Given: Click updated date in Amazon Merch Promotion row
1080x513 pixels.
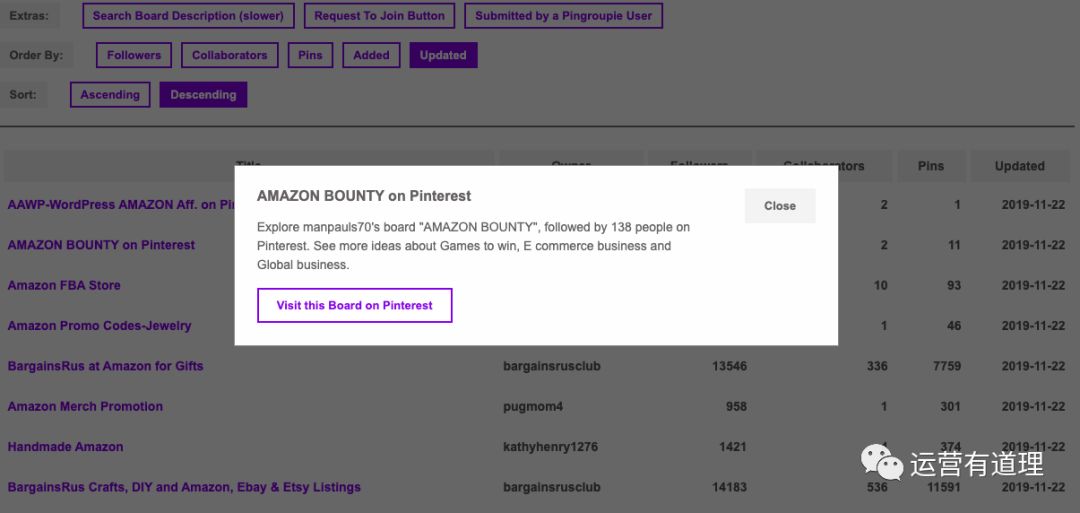Looking at the screenshot, I should (x=1033, y=406).
